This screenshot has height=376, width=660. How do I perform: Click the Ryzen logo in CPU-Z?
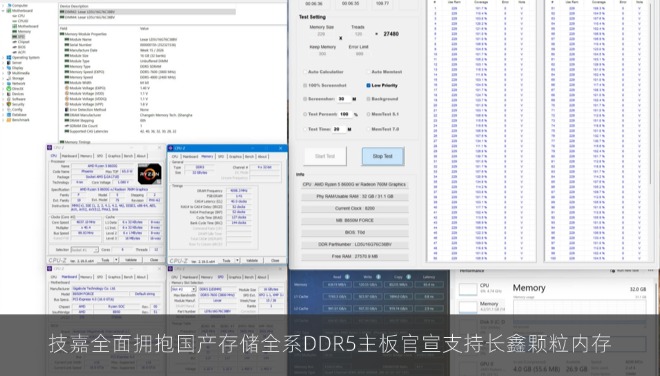(x=149, y=174)
